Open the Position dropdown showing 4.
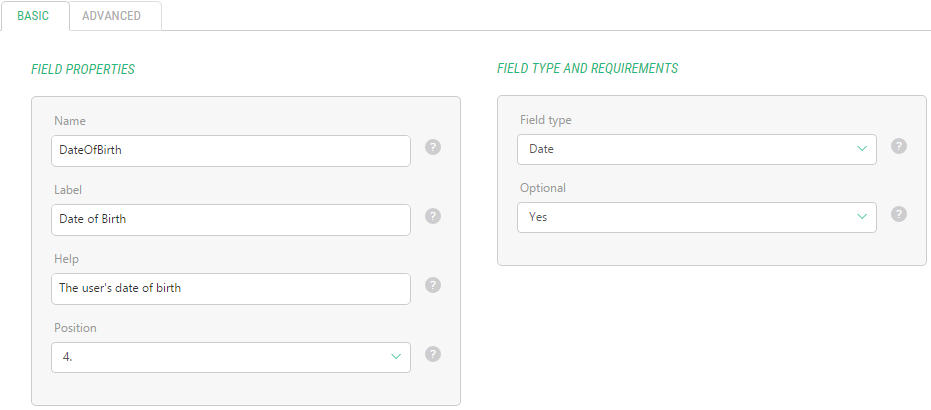Image resolution: width=931 pixels, height=410 pixels. (230, 357)
